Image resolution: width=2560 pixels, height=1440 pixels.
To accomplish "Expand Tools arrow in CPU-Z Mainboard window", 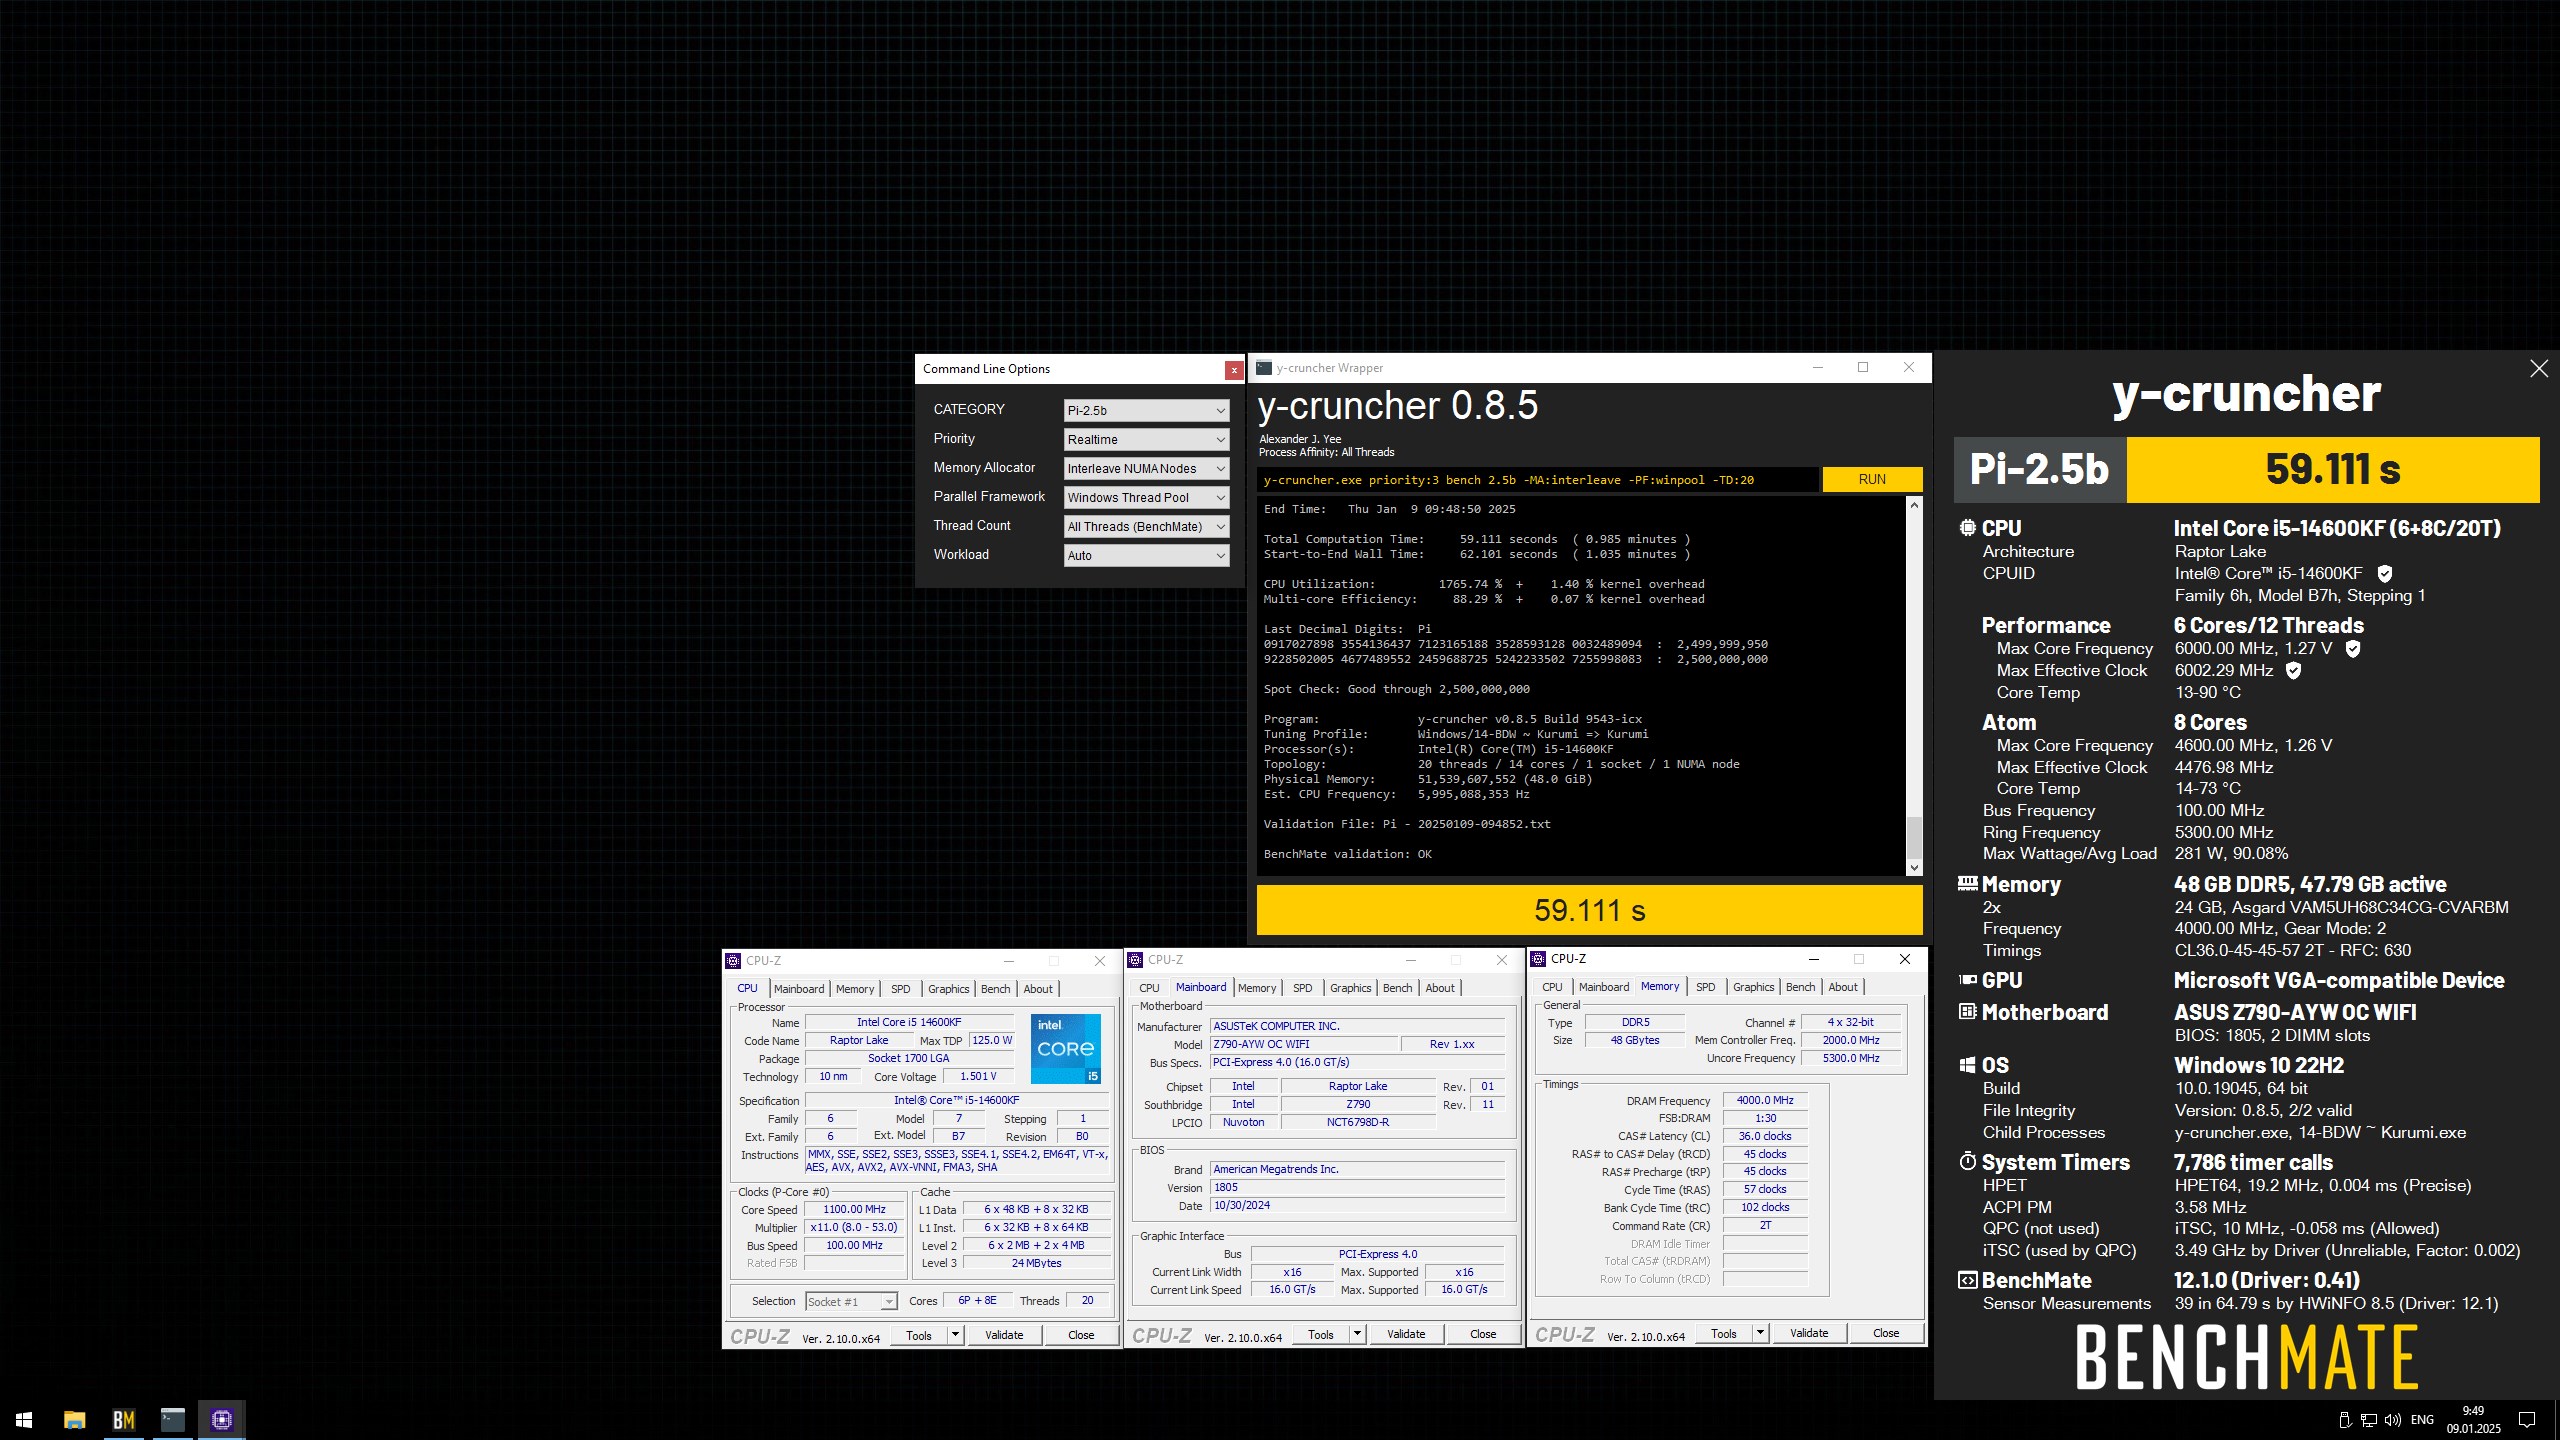I will point(1357,1334).
